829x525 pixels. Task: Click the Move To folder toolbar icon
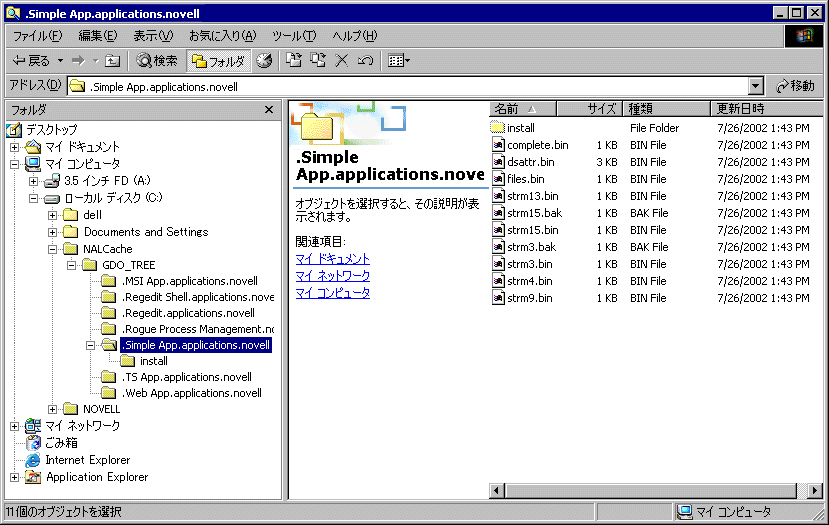pyautogui.click(x=294, y=61)
